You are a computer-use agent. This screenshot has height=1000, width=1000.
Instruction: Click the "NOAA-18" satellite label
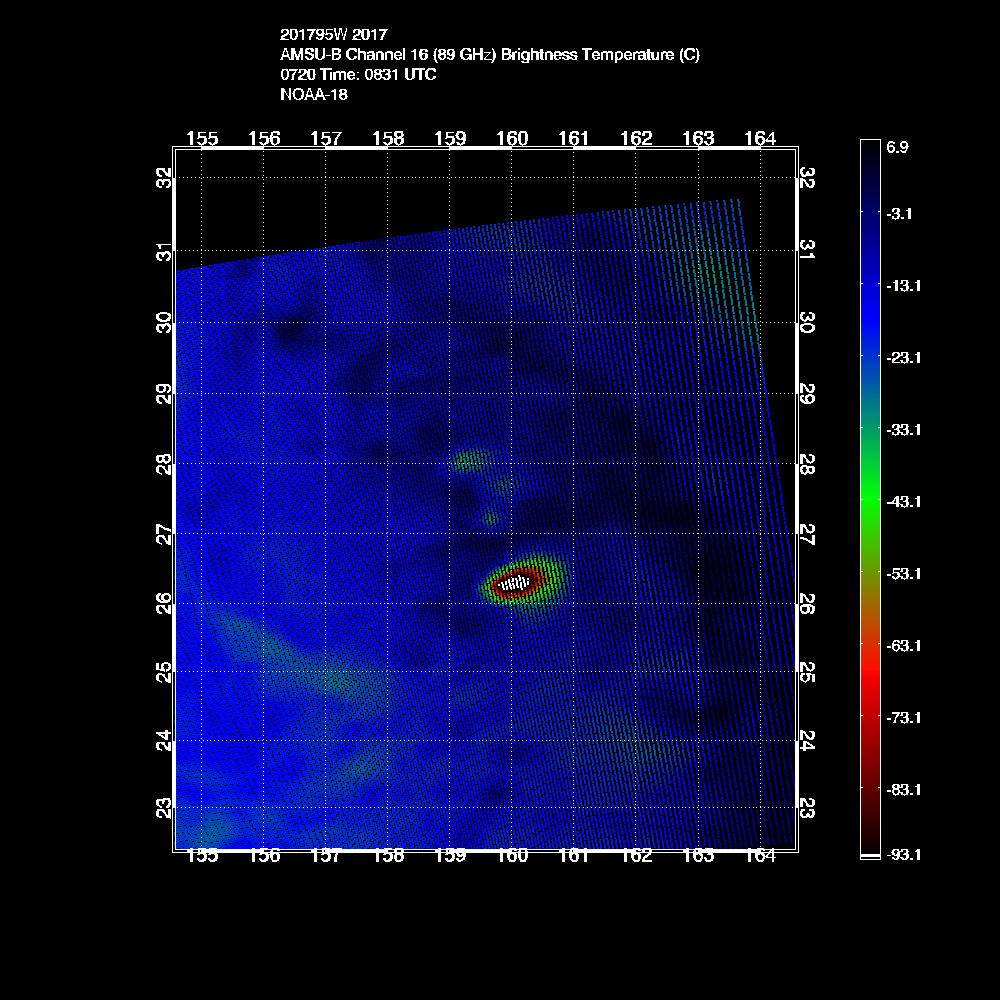[x=314, y=95]
